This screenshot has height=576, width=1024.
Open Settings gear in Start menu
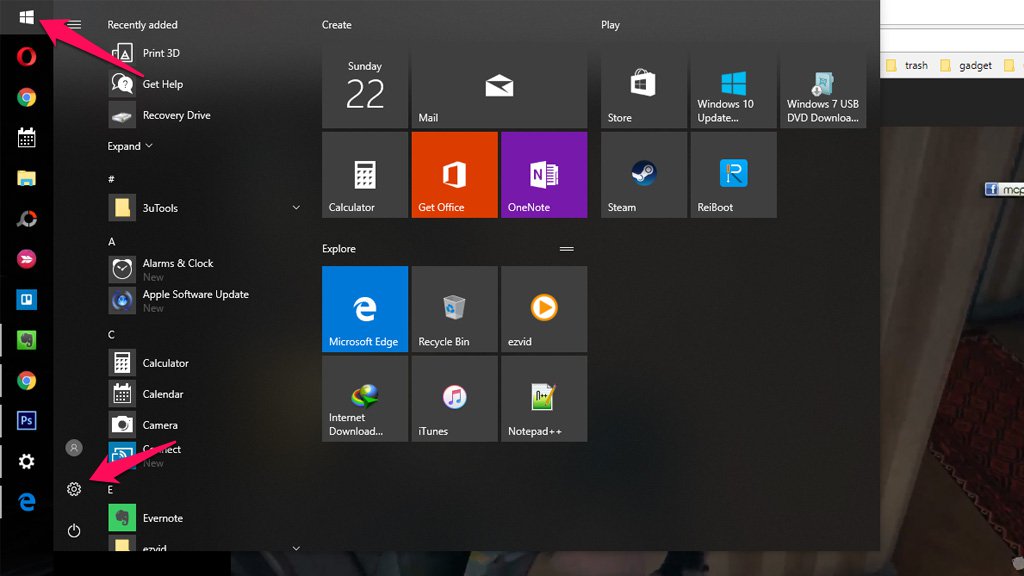[74, 488]
